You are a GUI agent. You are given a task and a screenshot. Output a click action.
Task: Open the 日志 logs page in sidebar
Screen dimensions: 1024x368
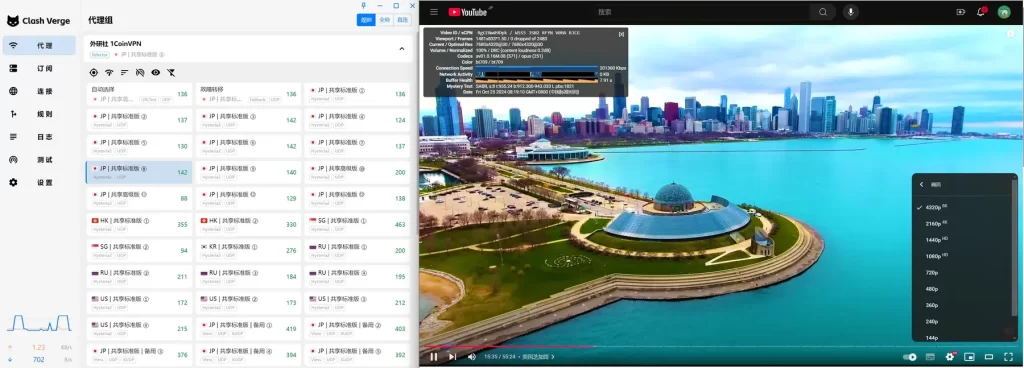pyautogui.click(x=40, y=137)
